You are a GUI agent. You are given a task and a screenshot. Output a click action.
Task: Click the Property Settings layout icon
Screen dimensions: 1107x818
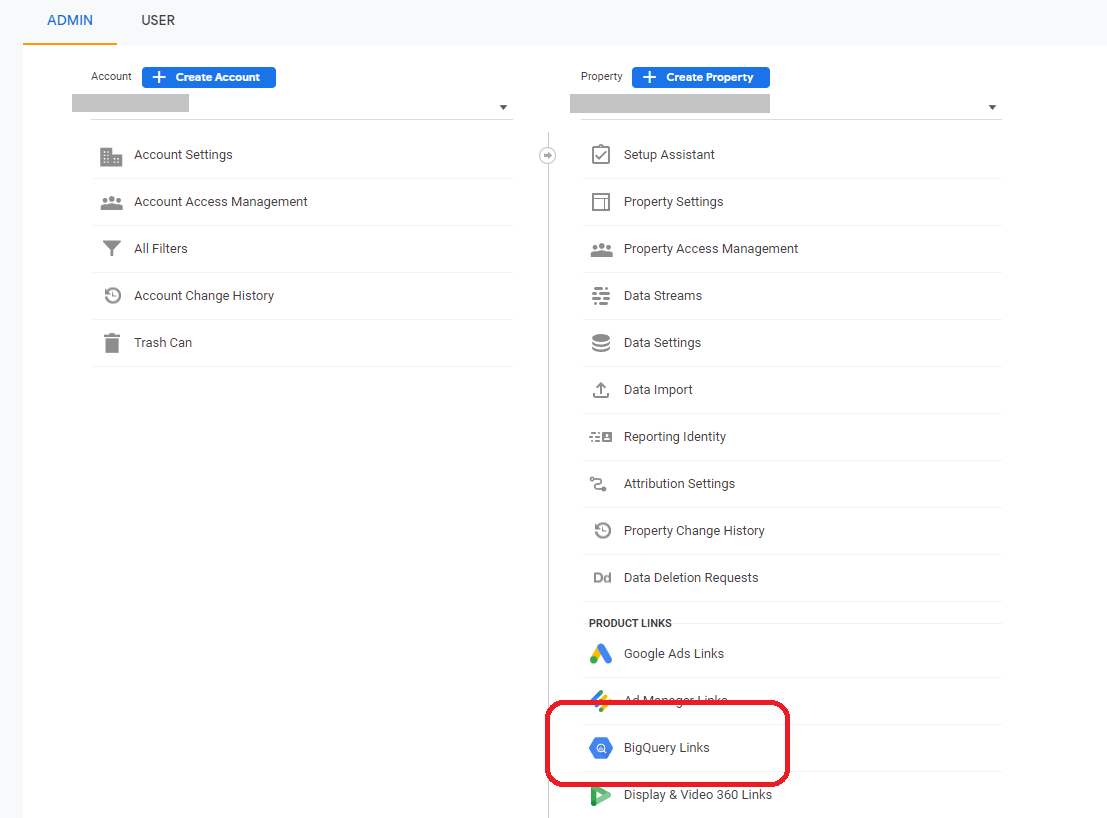click(601, 202)
